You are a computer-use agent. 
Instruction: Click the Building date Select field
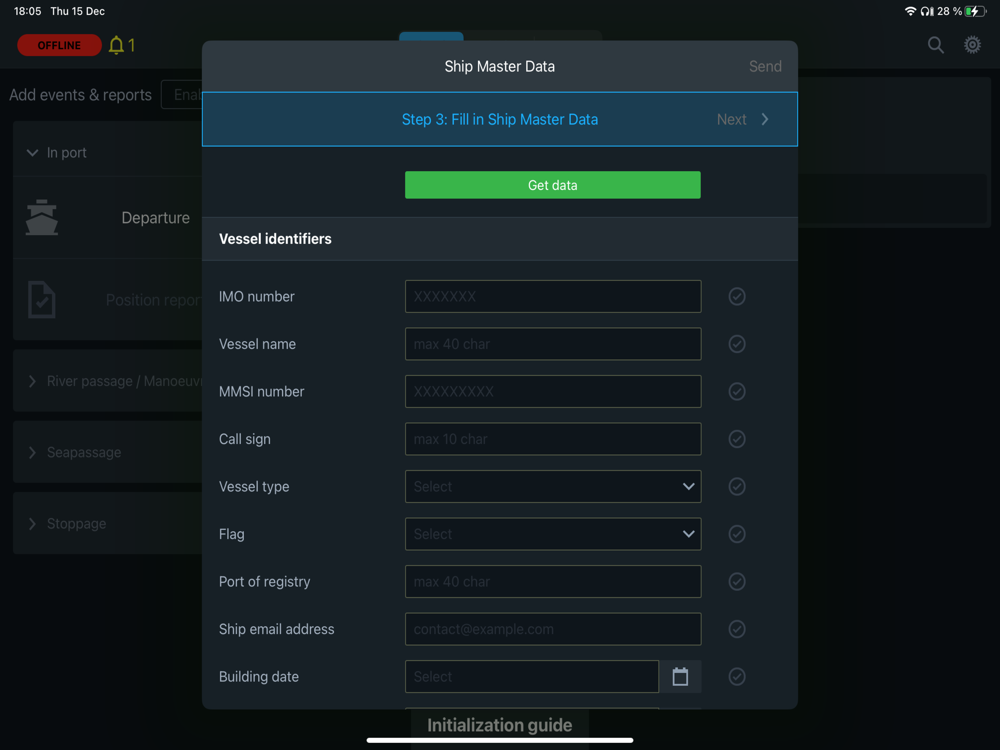coord(532,677)
